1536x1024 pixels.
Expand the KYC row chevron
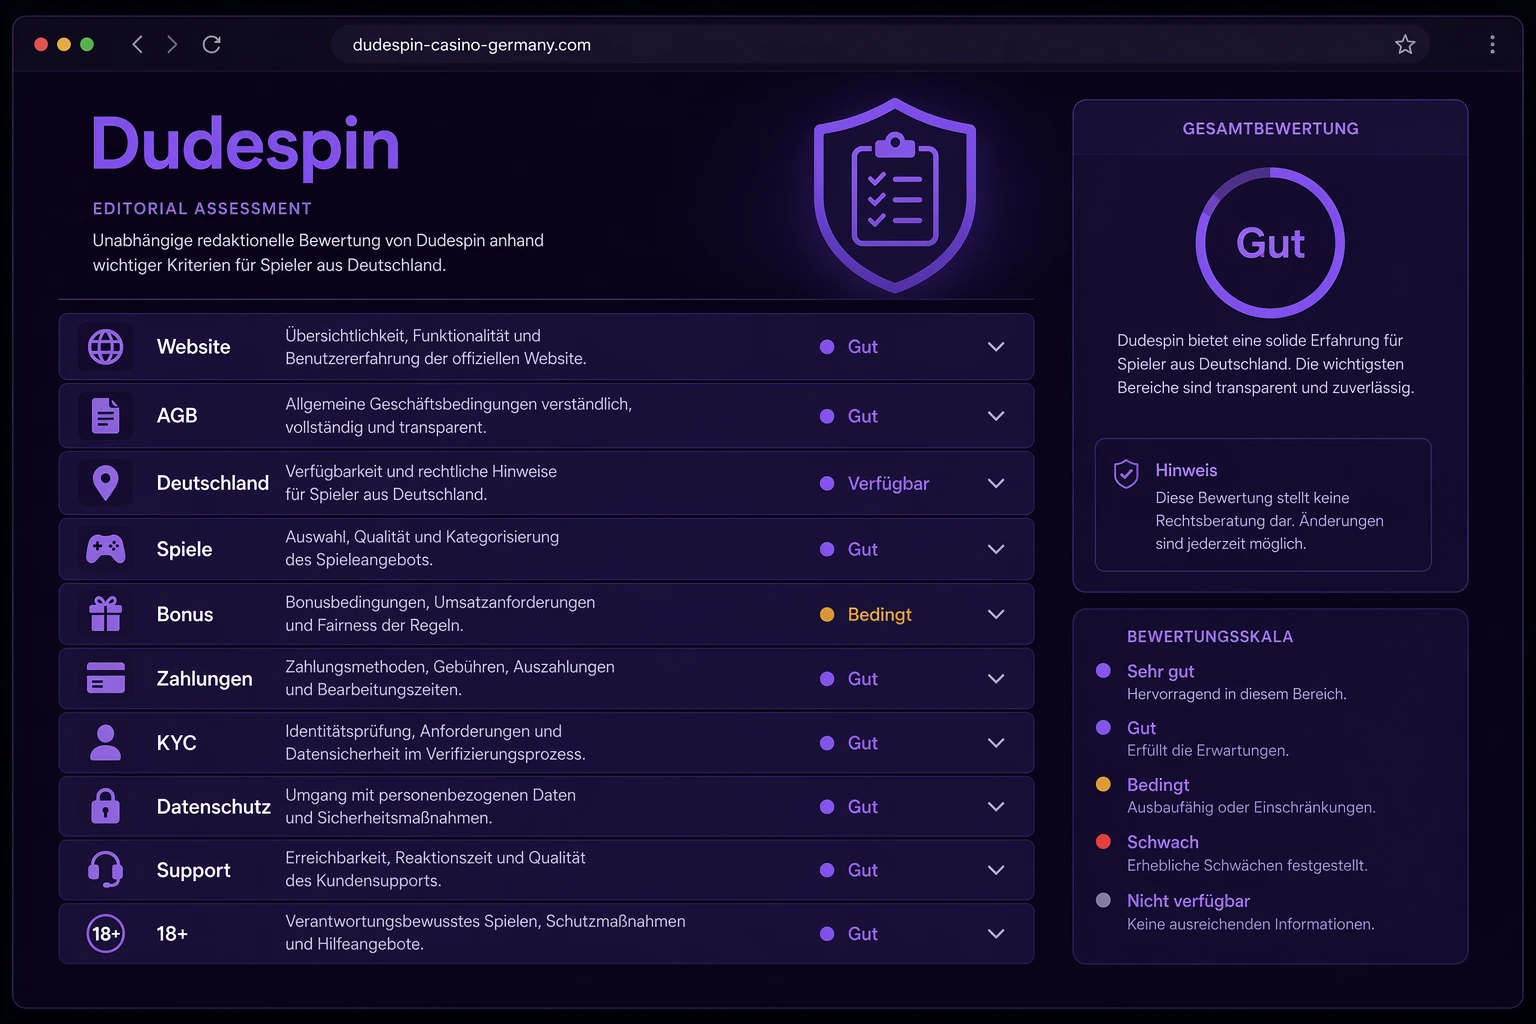coord(996,743)
